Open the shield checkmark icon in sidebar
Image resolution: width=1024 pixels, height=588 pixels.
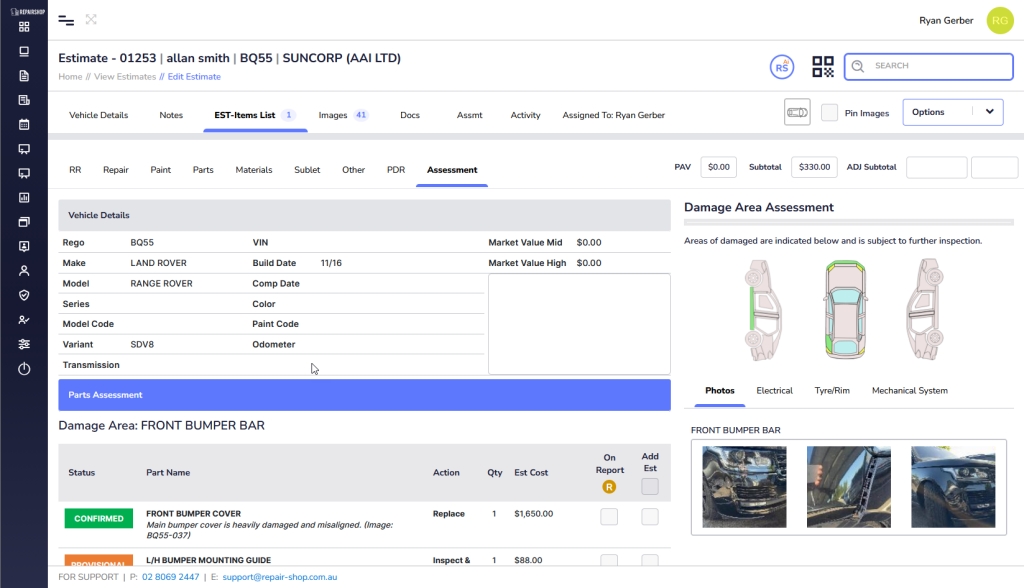pyautogui.click(x=24, y=295)
